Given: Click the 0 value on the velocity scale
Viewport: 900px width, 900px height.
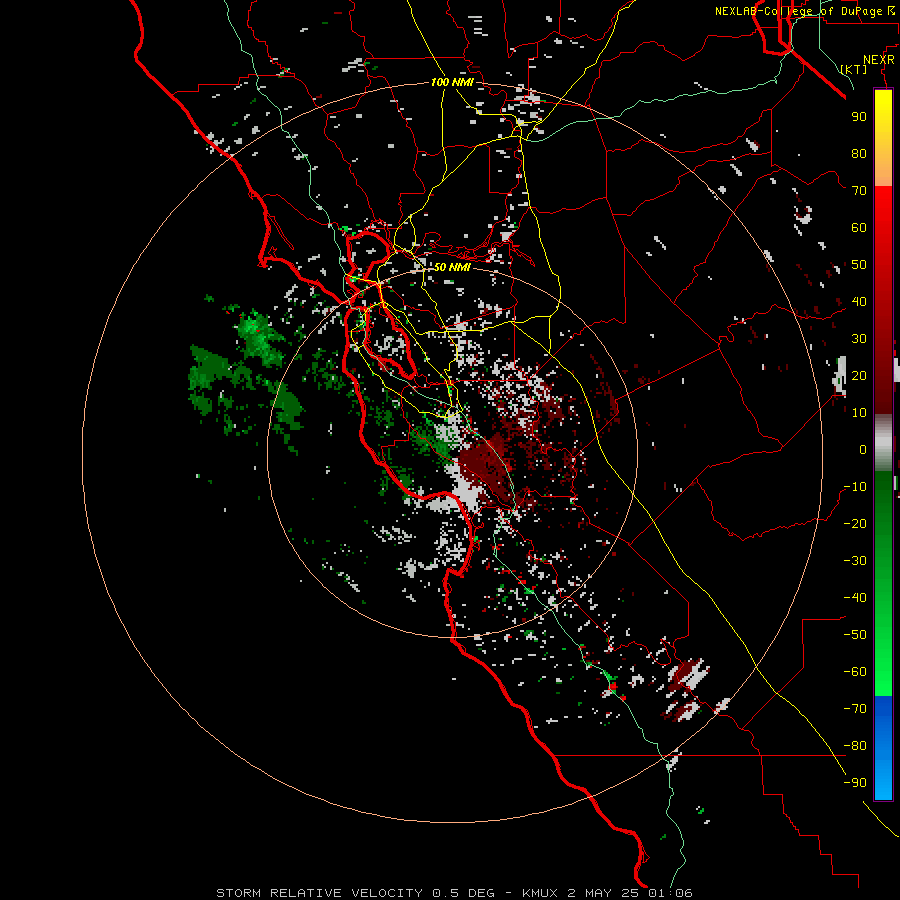Looking at the screenshot, I should (863, 449).
